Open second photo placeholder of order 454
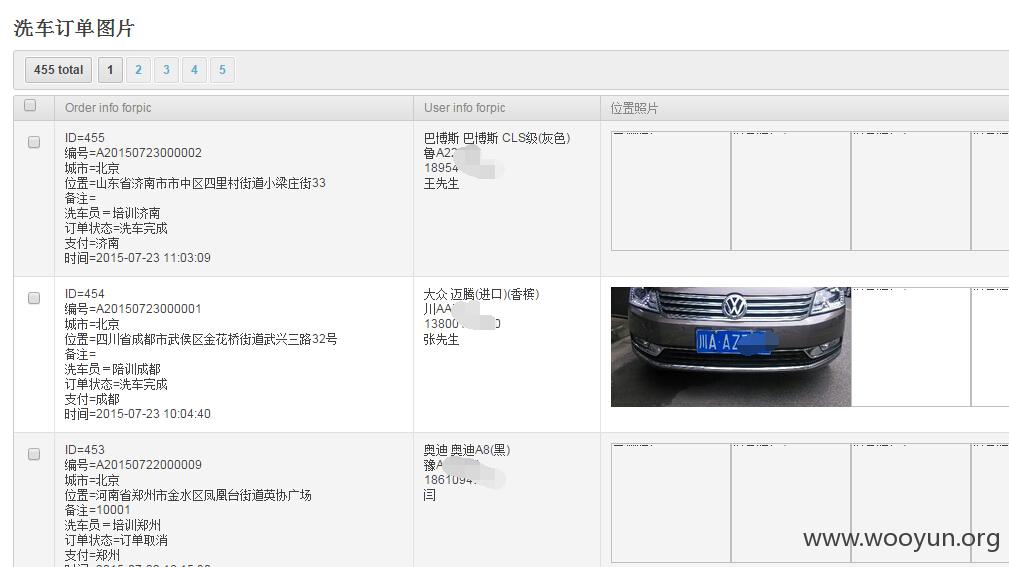The height and width of the screenshot is (567, 1009). coord(911,347)
